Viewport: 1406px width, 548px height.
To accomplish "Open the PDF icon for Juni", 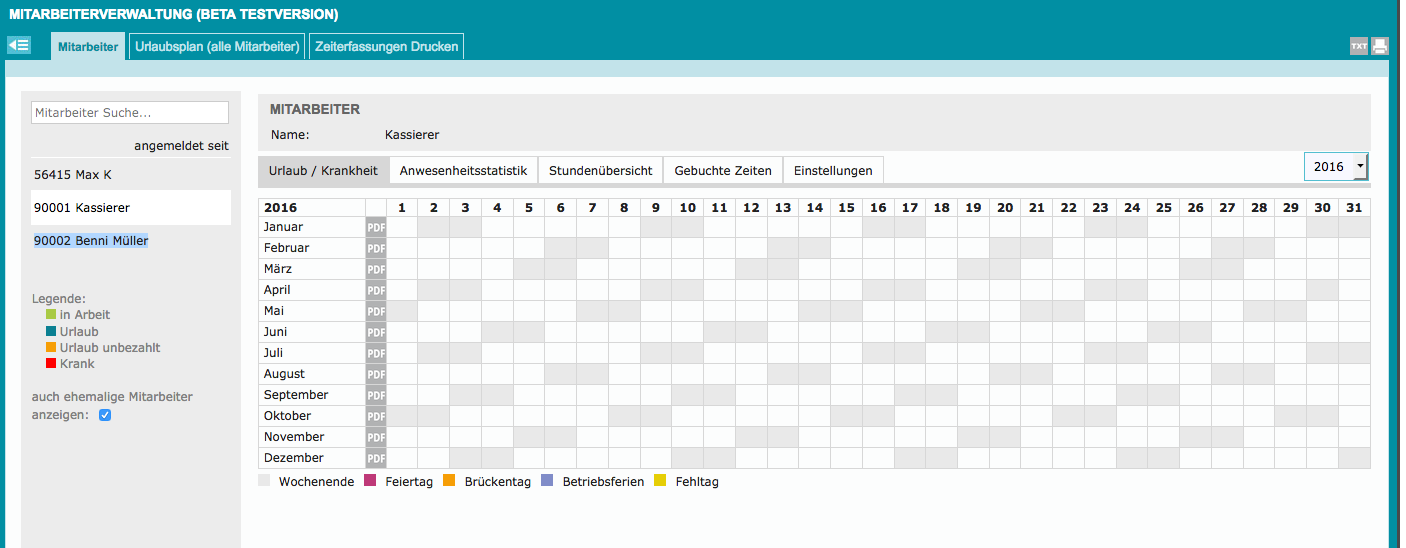I will point(376,332).
